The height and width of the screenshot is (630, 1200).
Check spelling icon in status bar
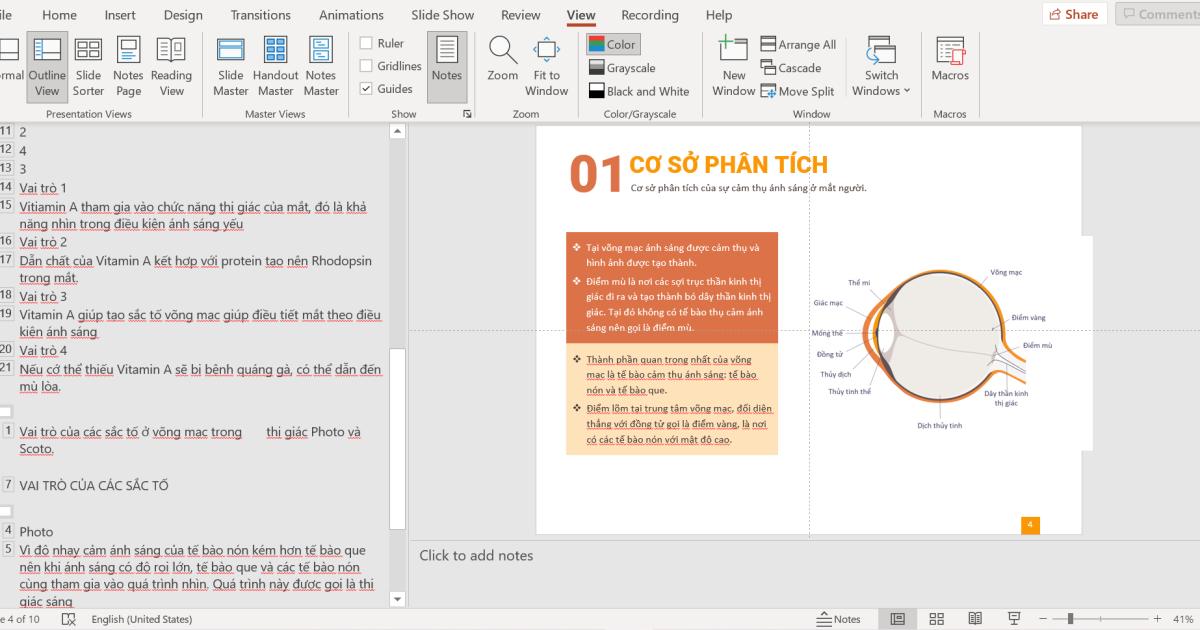tap(68, 619)
